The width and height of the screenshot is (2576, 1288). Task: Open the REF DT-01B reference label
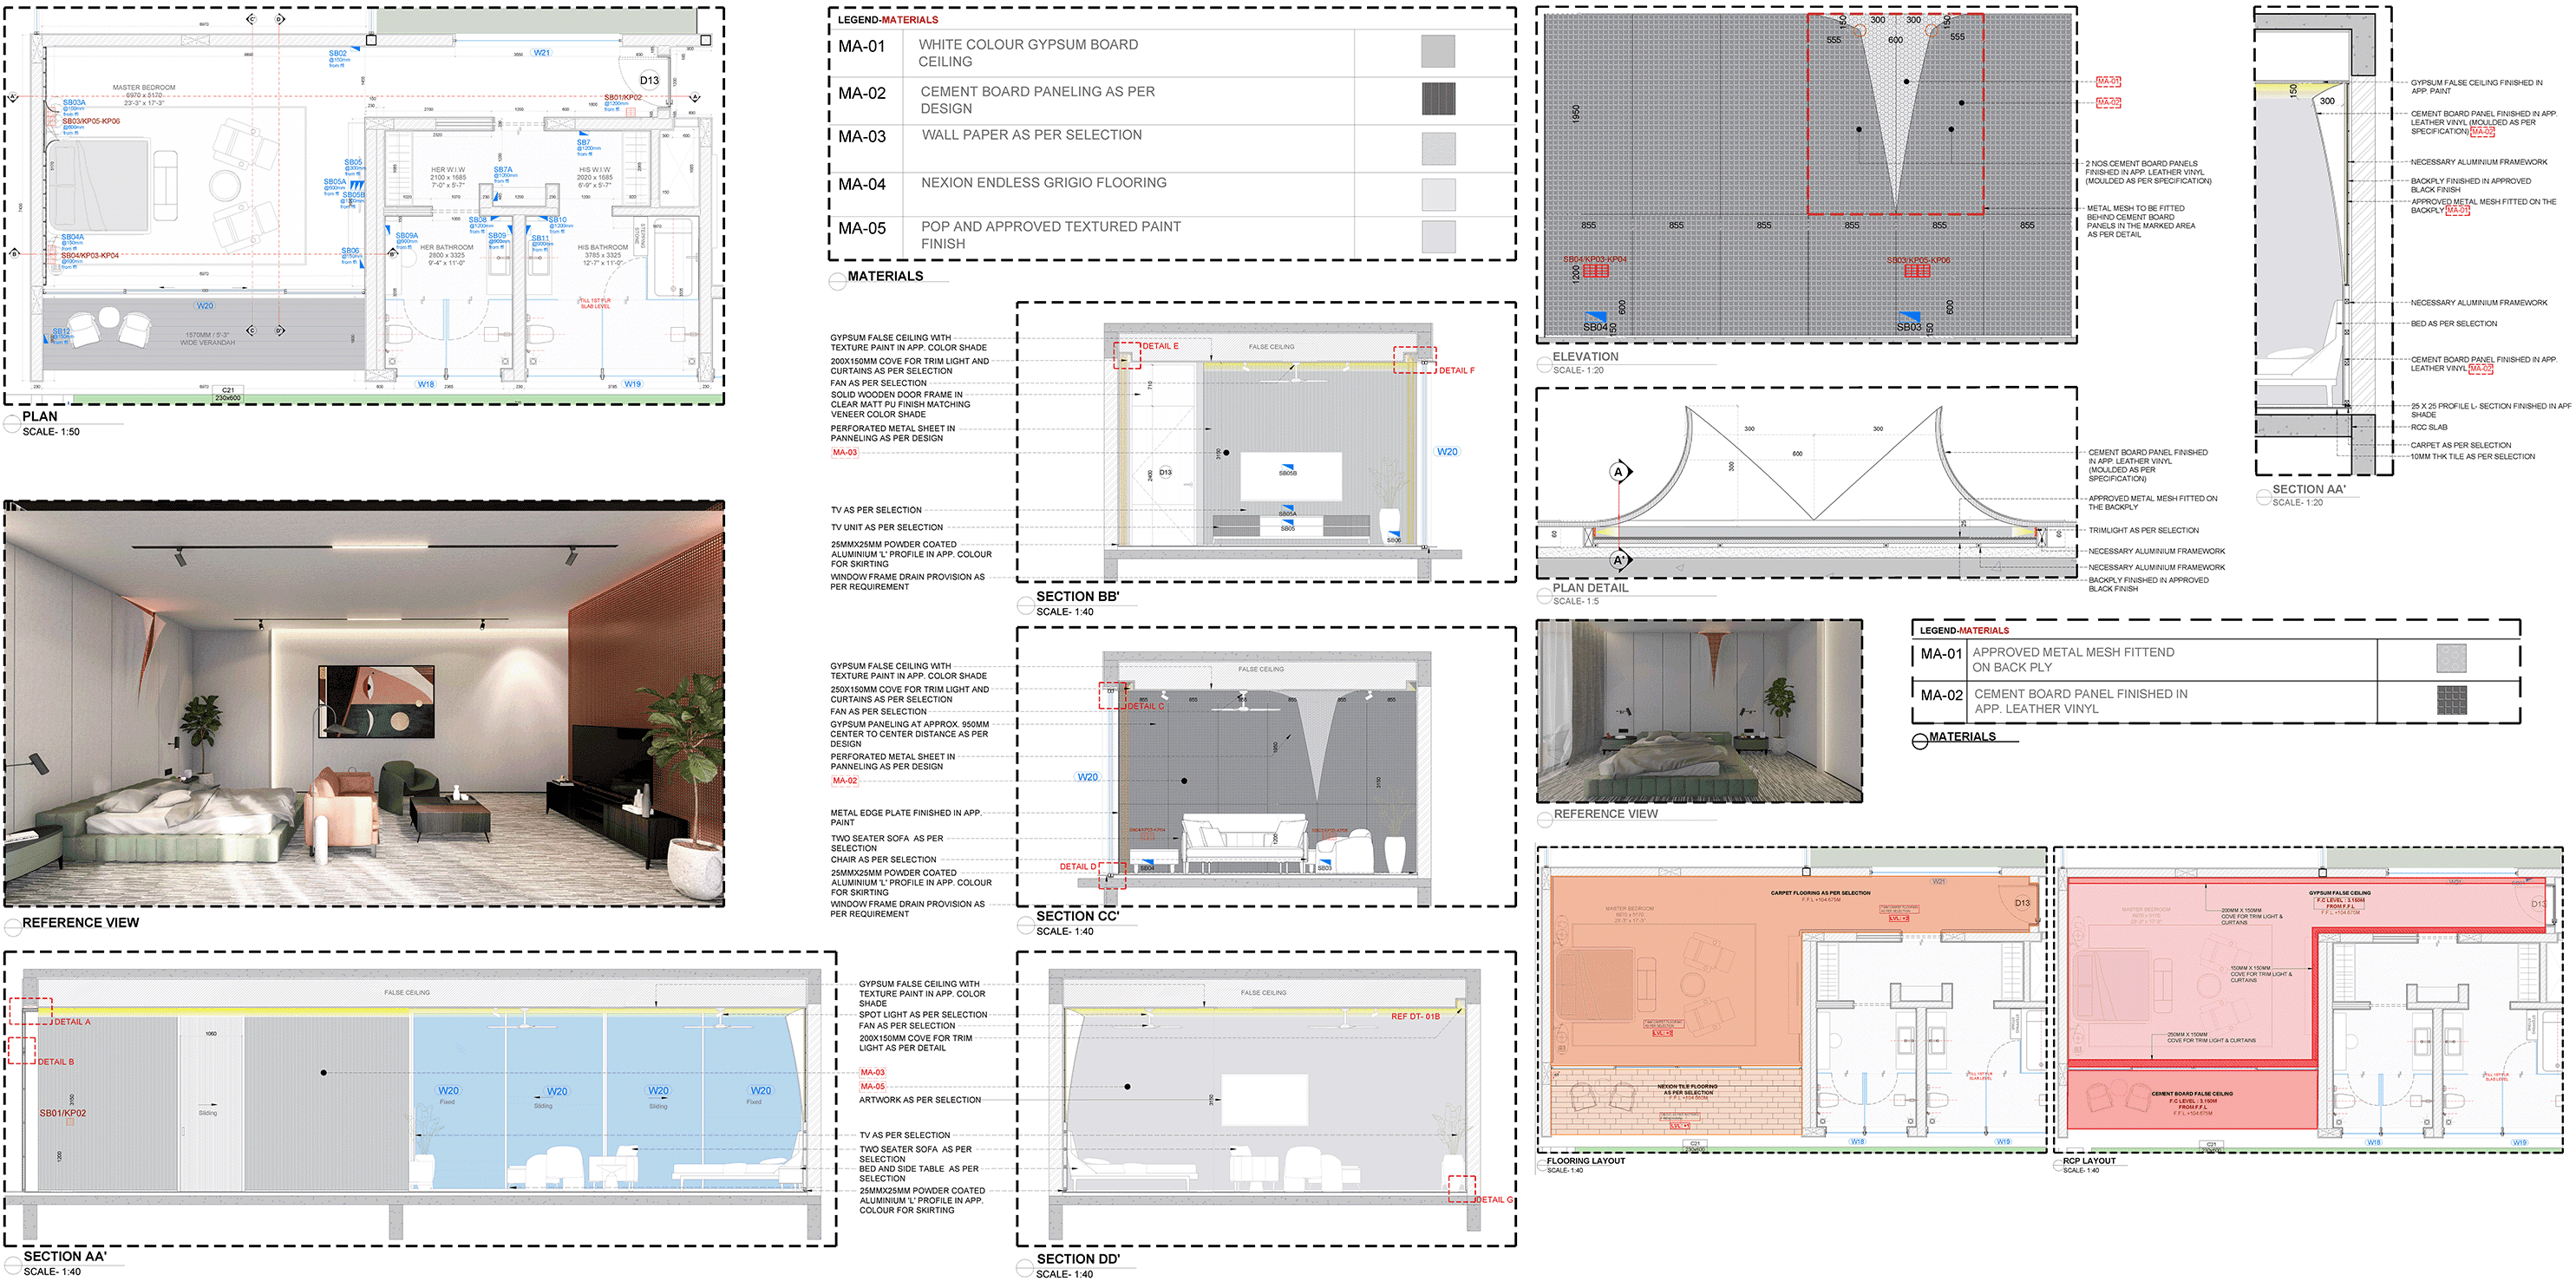[x=1415, y=1017]
